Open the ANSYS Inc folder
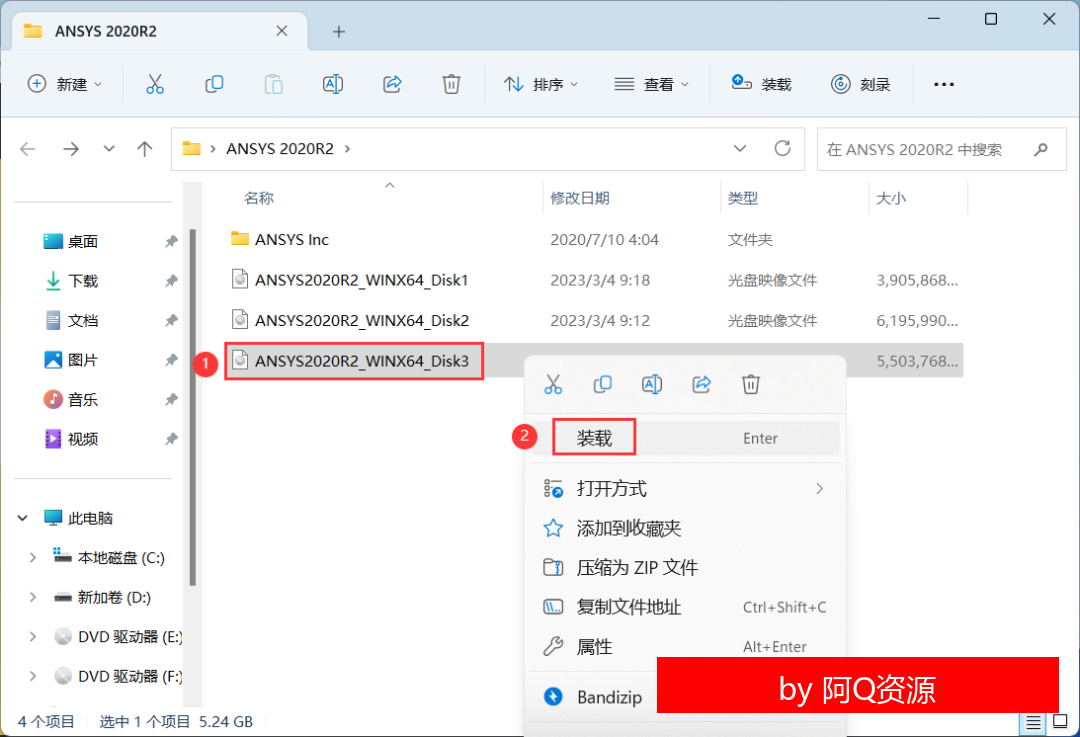 tap(291, 240)
